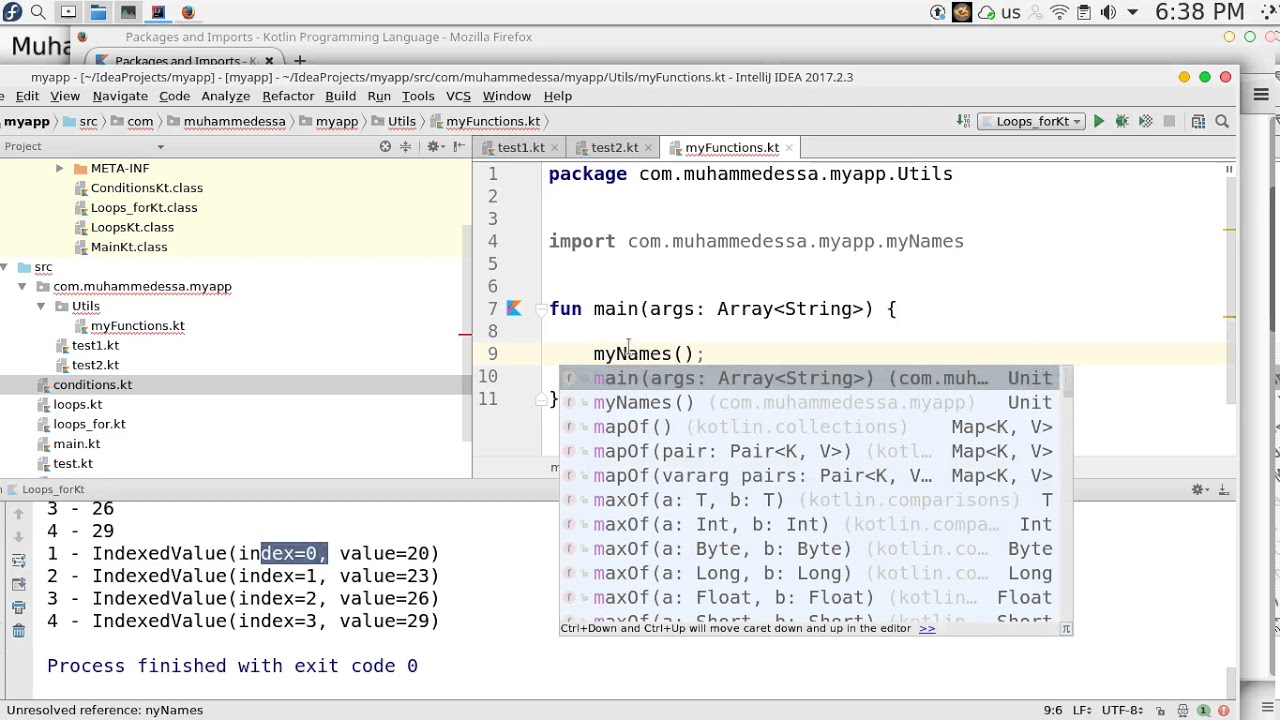This screenshot has width=1280, height=720.
Task: Open Run panel gear settings
Action: coord(1198,489)
